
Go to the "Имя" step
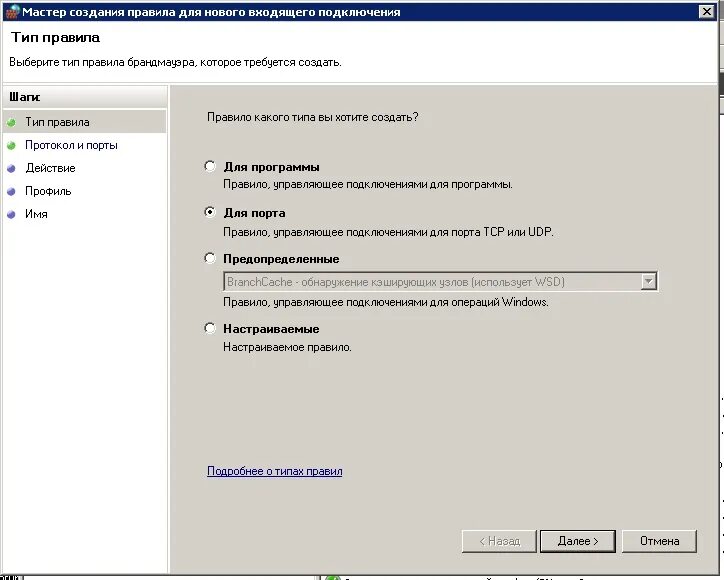point(36,214)
